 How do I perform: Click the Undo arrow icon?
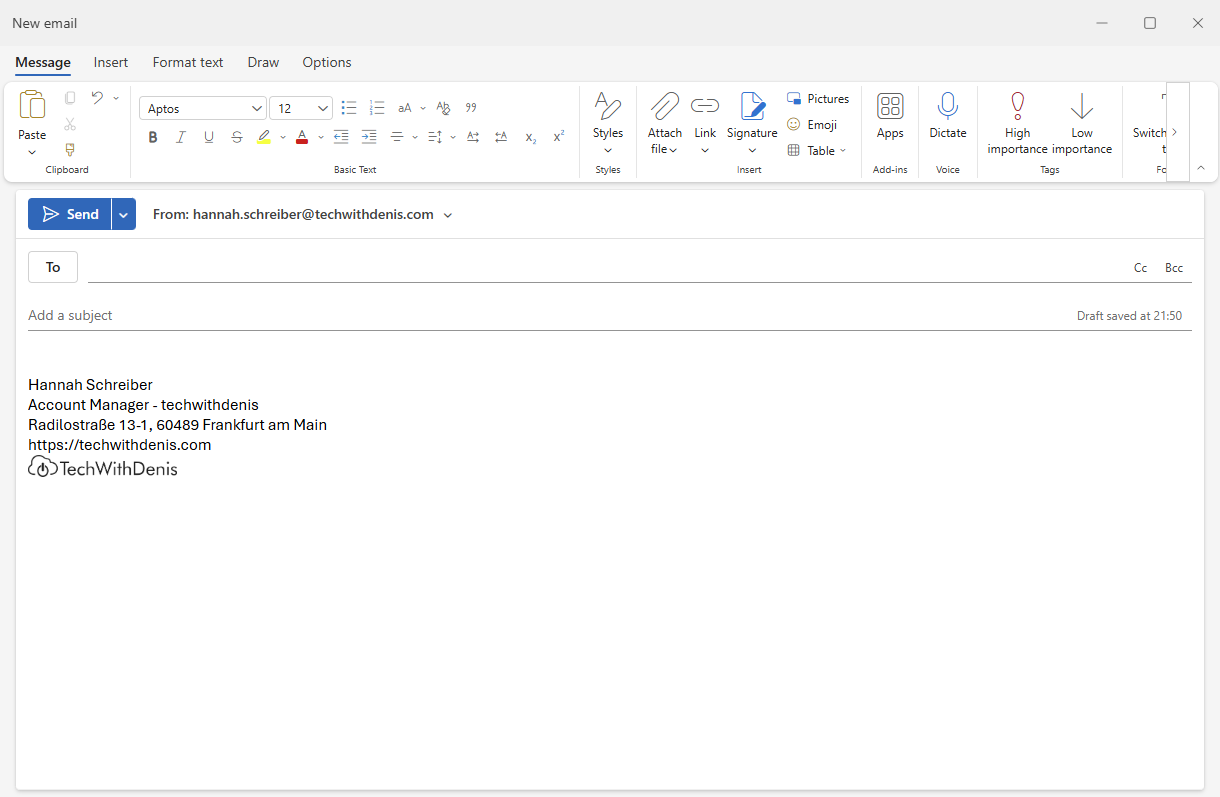point(97,98)
